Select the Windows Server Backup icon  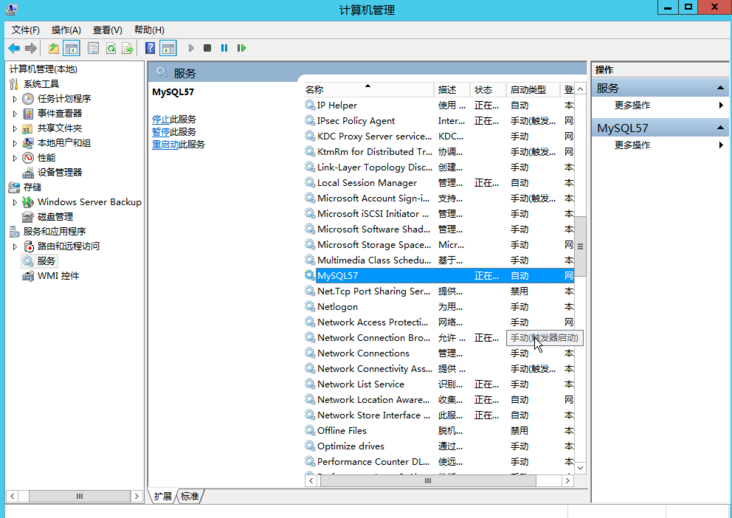click(28, 202)
